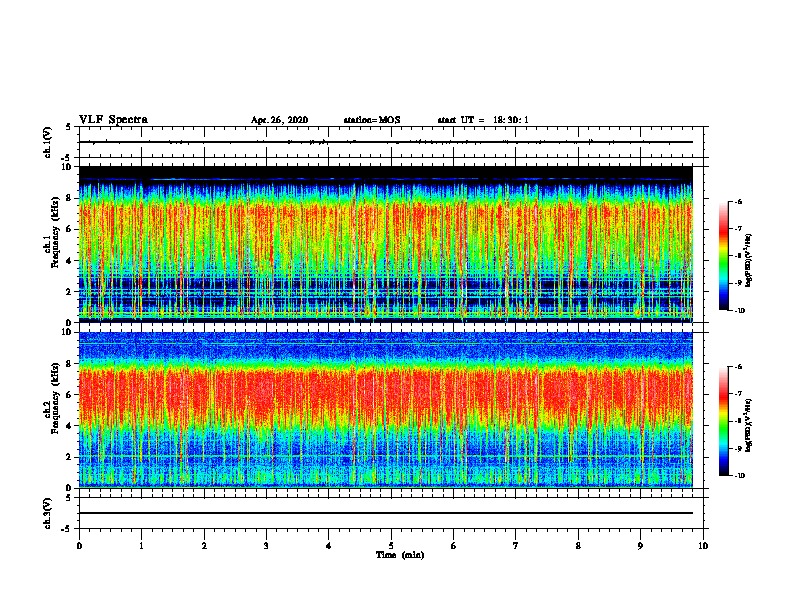Select the "start UT = 18:30:1" text

483,120
